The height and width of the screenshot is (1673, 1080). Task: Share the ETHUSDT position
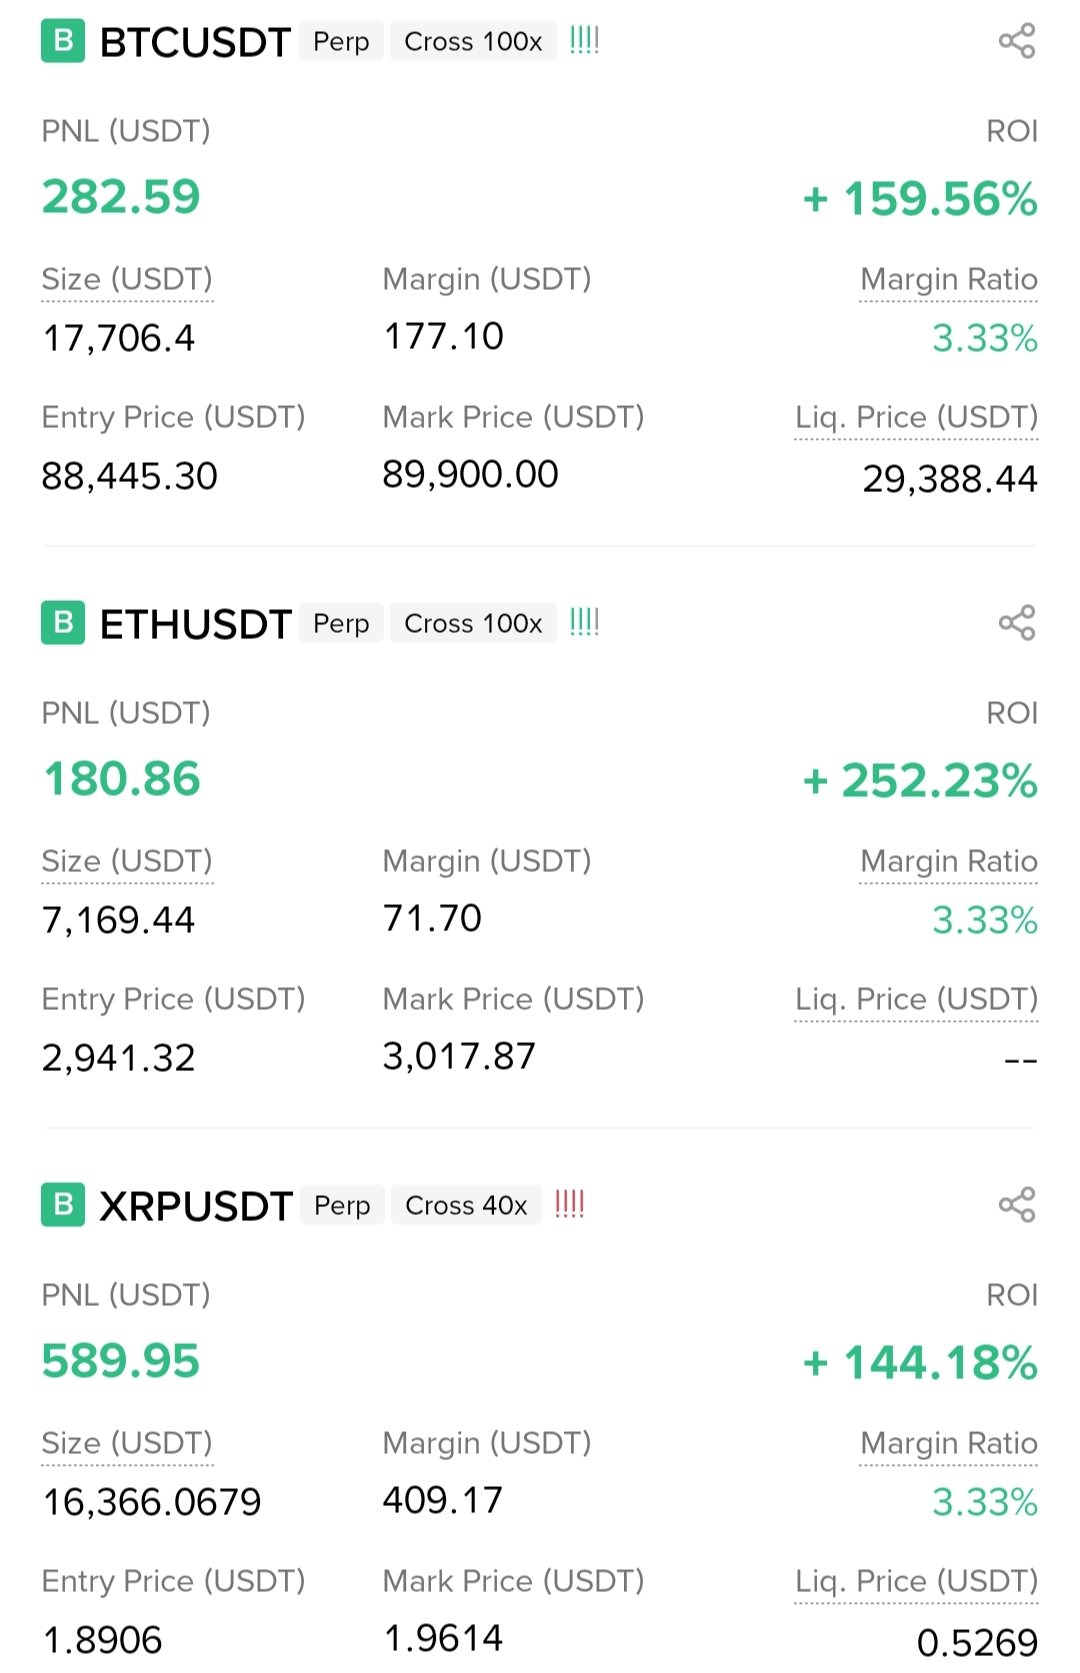pyautogui.click(x=1017, y=624)
